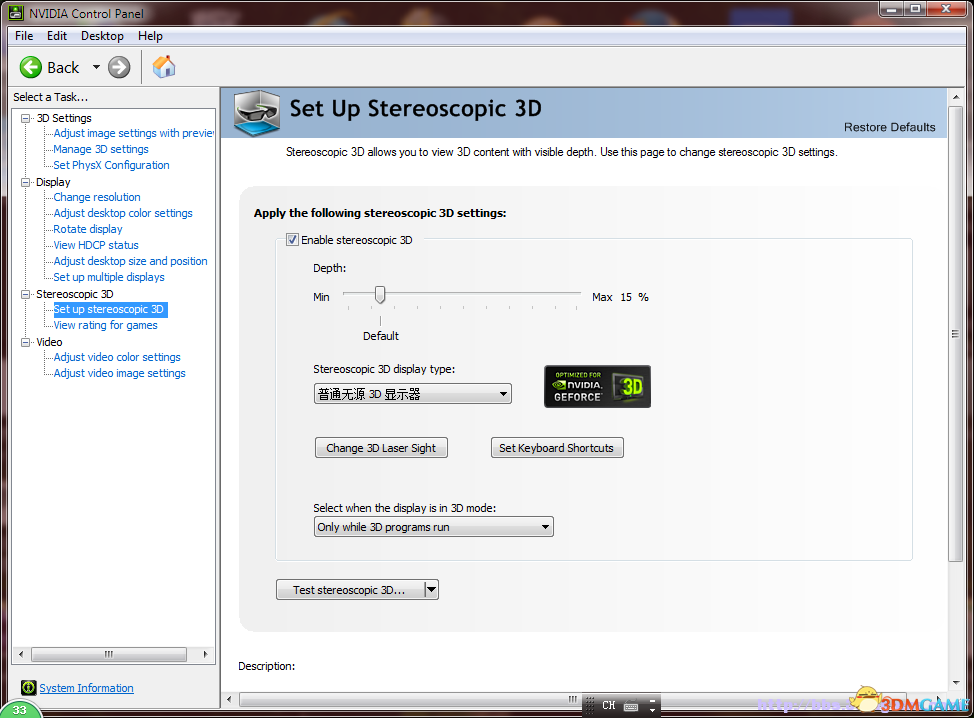Collapse the 3D Settings tree node
The width and height of the screenshot is (974, 718).
25,118
